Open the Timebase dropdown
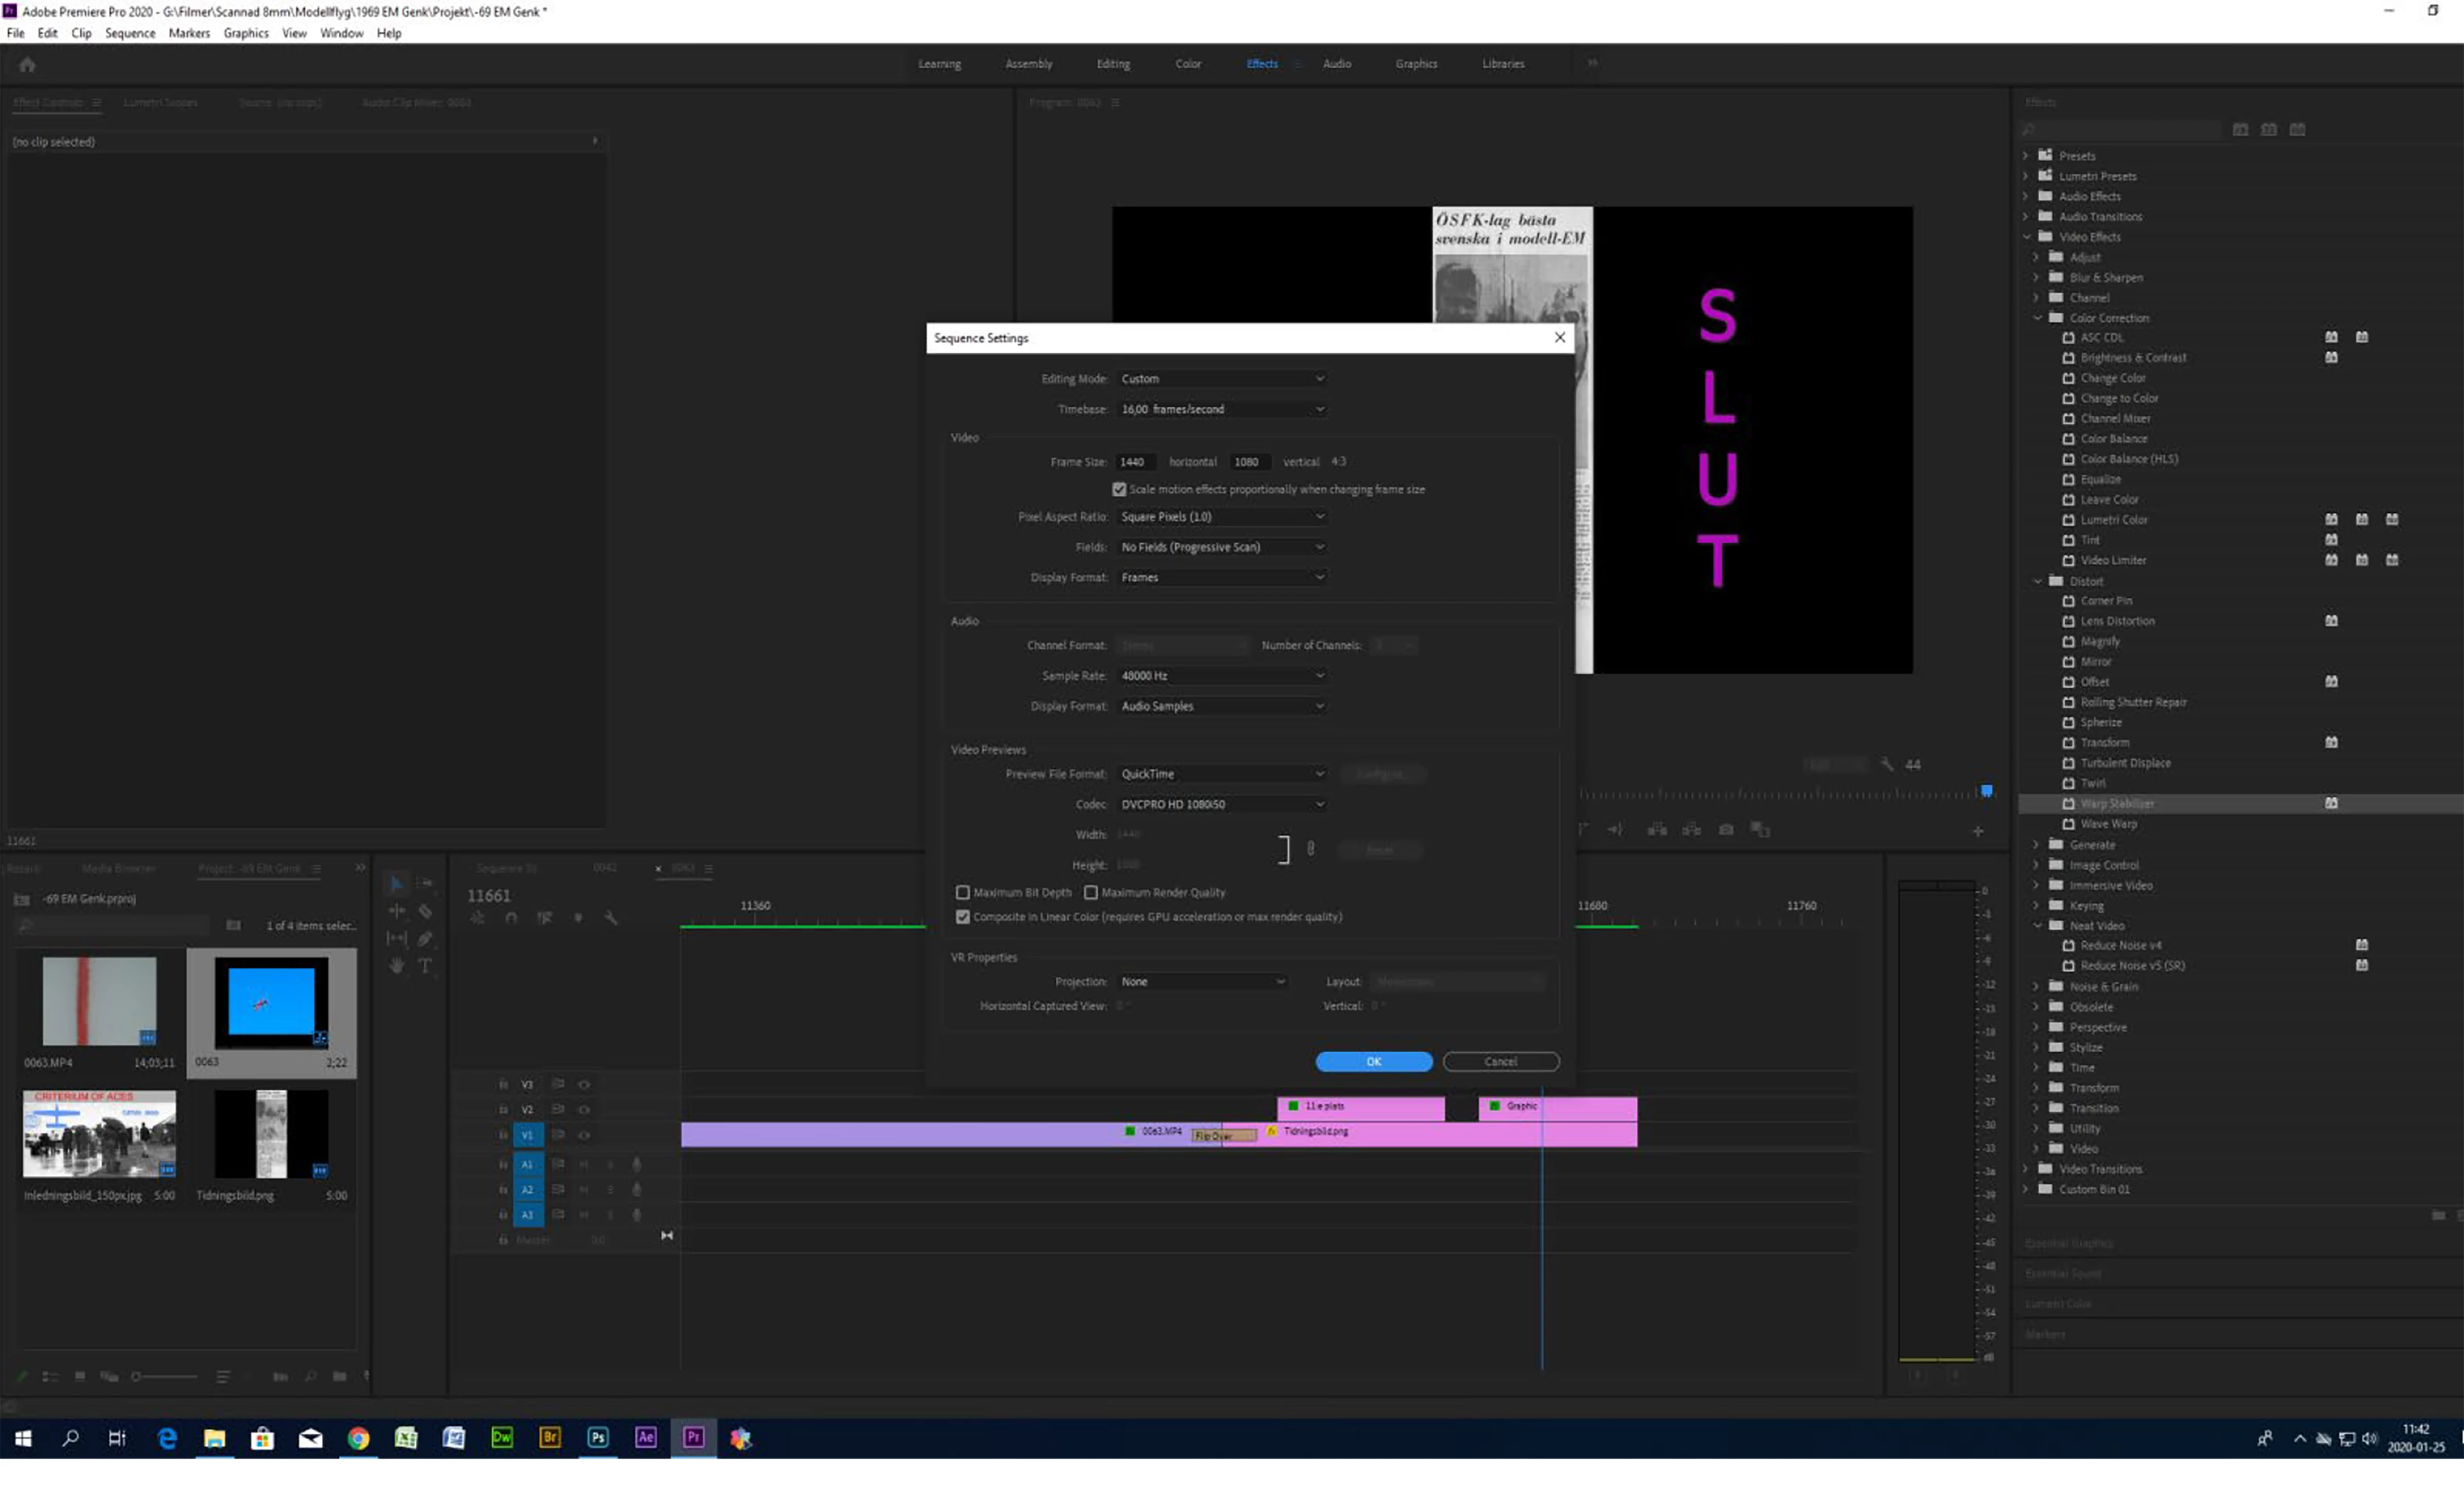Screen dimensions: 2464x1485 pyautogui.click(x=1222, y=409)
